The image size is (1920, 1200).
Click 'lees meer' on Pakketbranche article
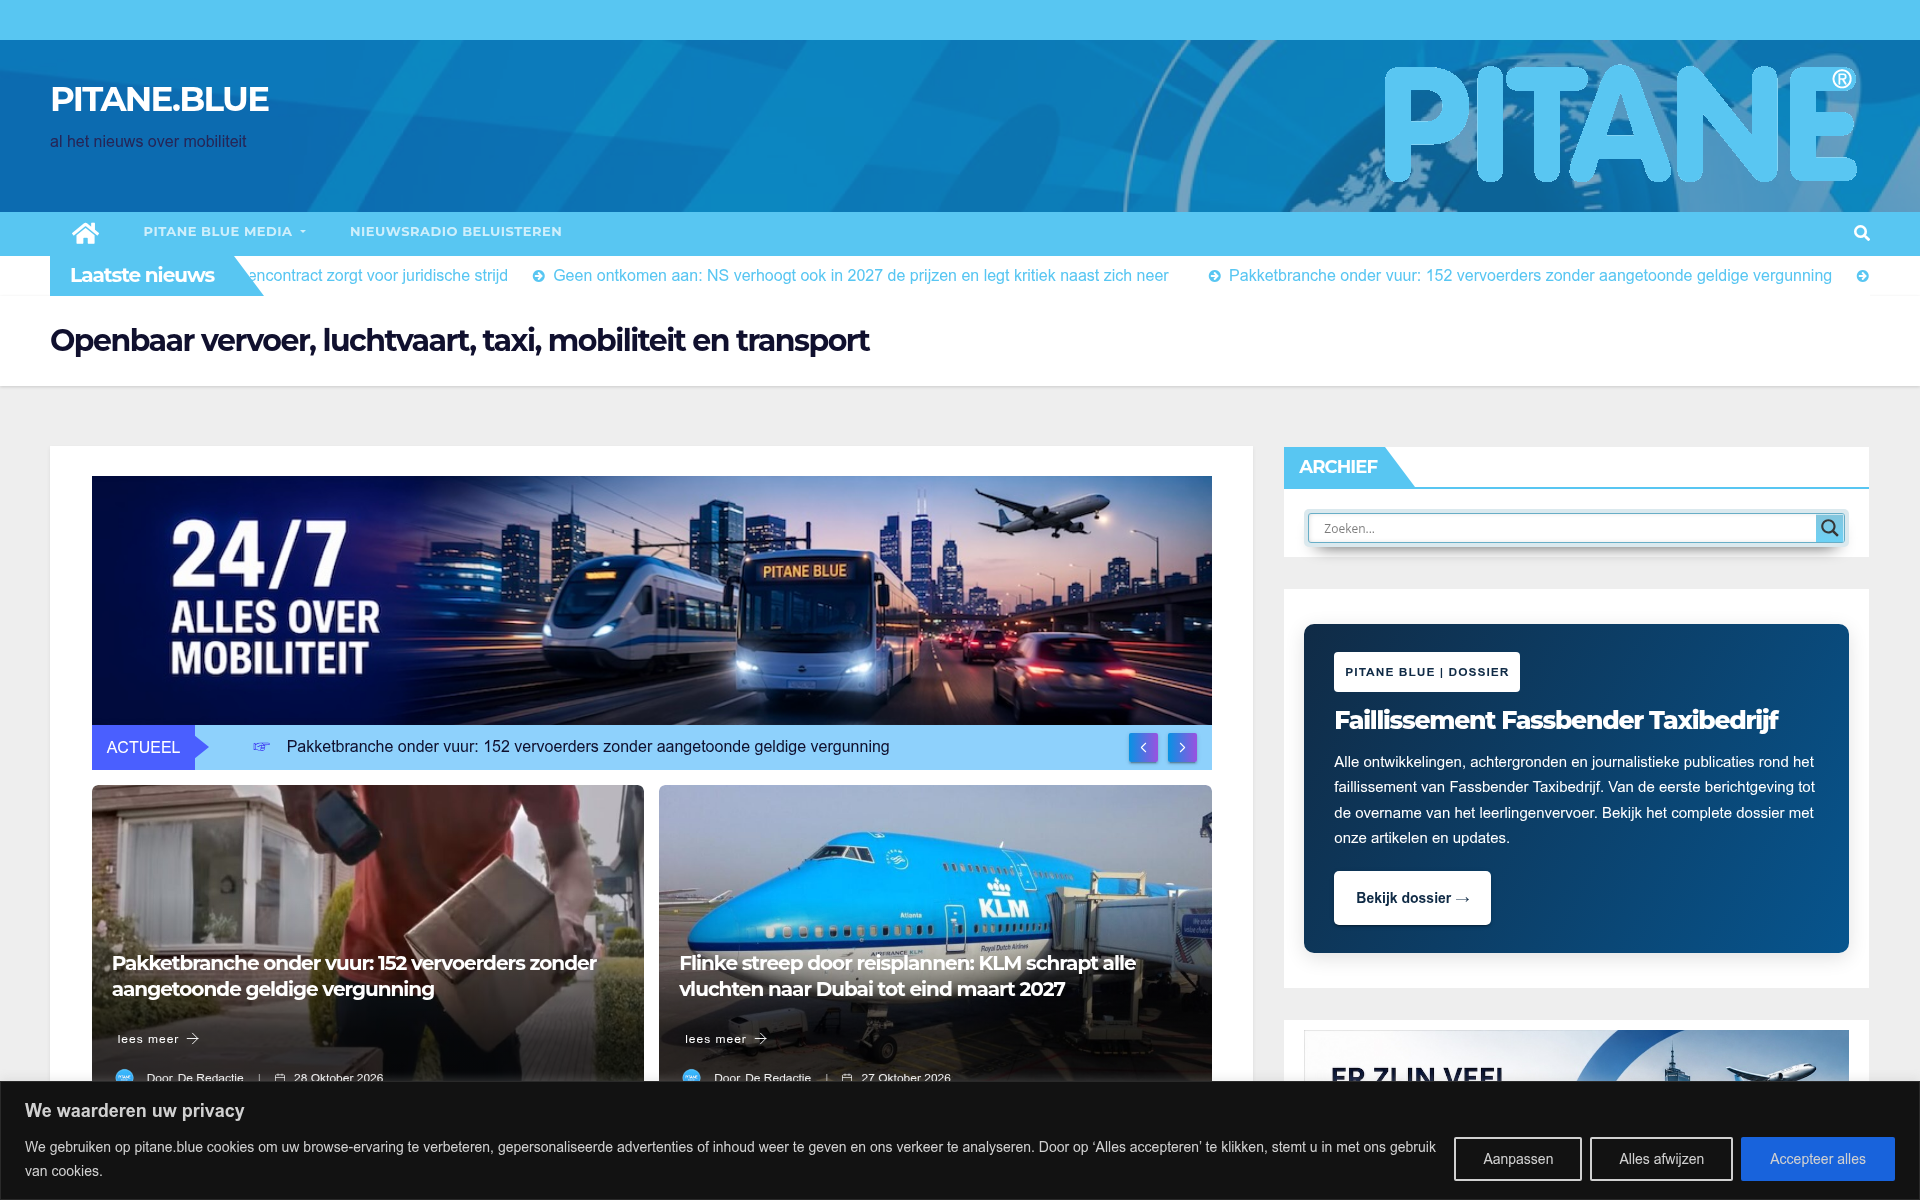pos(158,1039)
